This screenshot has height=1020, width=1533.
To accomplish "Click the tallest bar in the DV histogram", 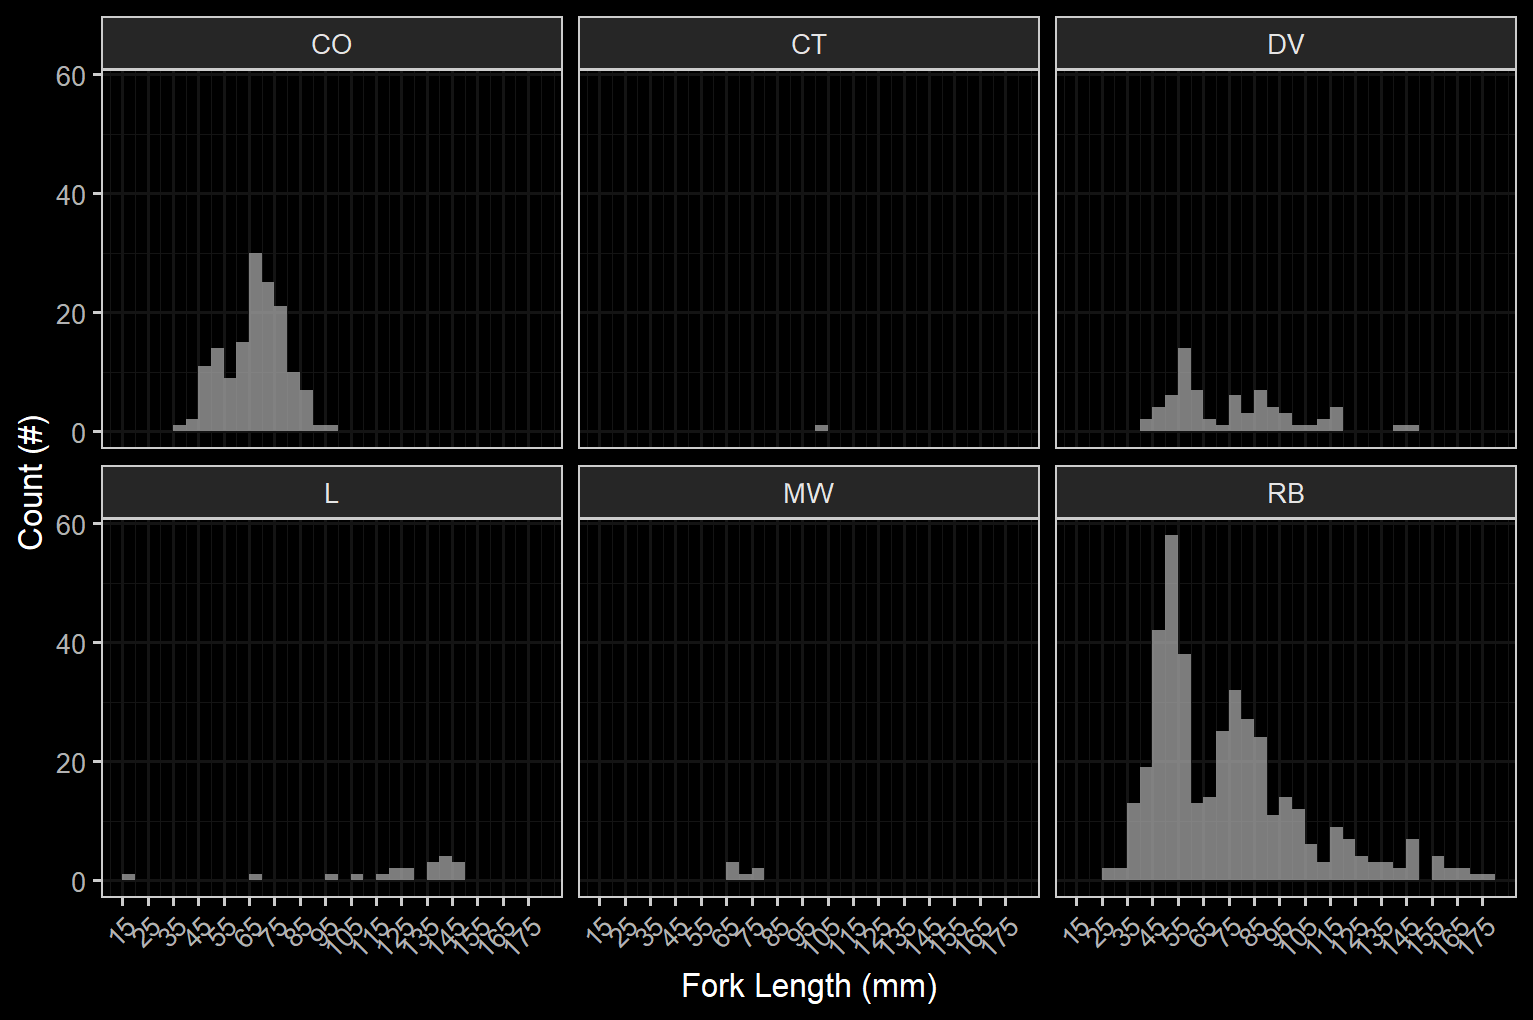I will [x=1184, y=390].
